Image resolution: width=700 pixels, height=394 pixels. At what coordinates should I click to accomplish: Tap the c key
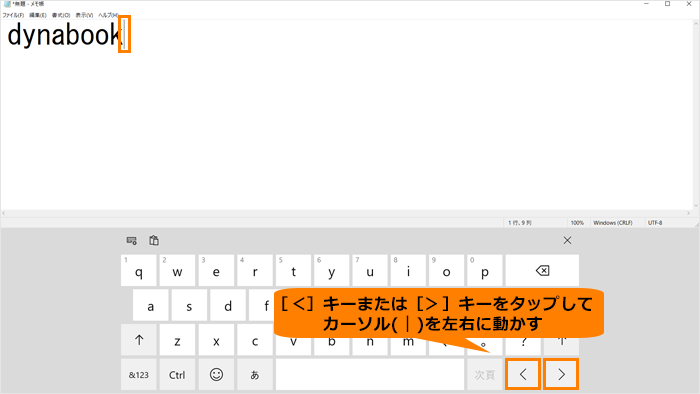coord(255,340)
